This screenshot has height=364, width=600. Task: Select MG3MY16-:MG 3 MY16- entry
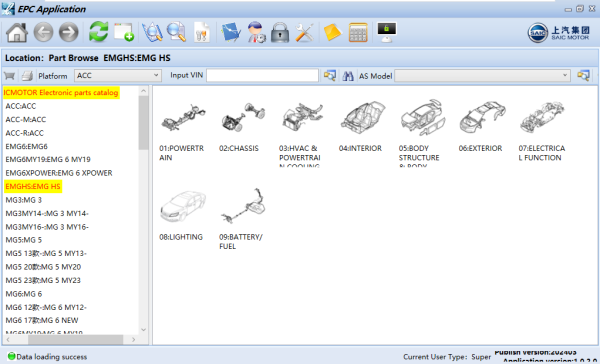point(47,227)
